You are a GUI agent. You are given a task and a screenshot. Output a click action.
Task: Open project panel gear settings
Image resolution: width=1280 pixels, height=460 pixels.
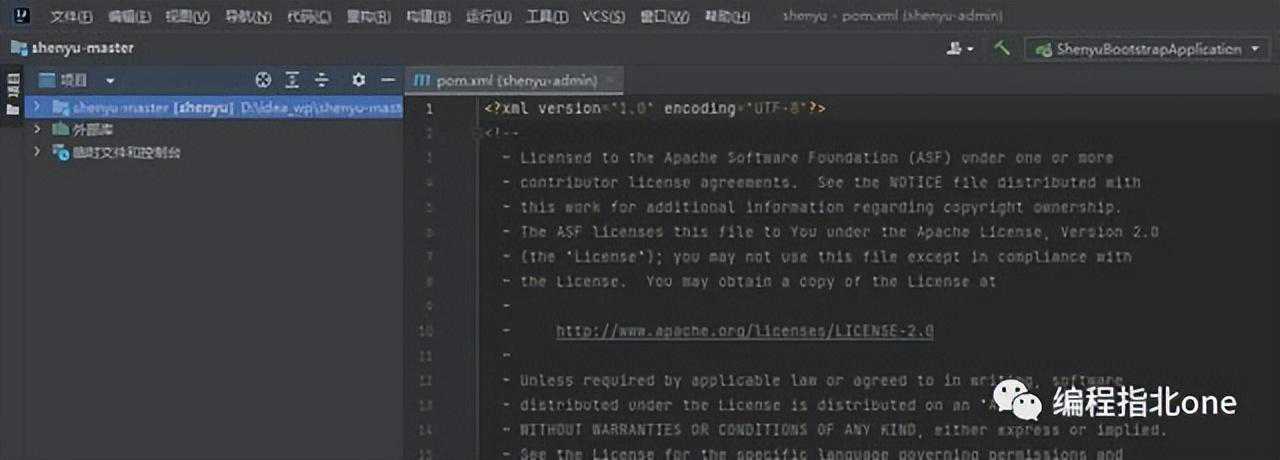(x=359, y=80)
